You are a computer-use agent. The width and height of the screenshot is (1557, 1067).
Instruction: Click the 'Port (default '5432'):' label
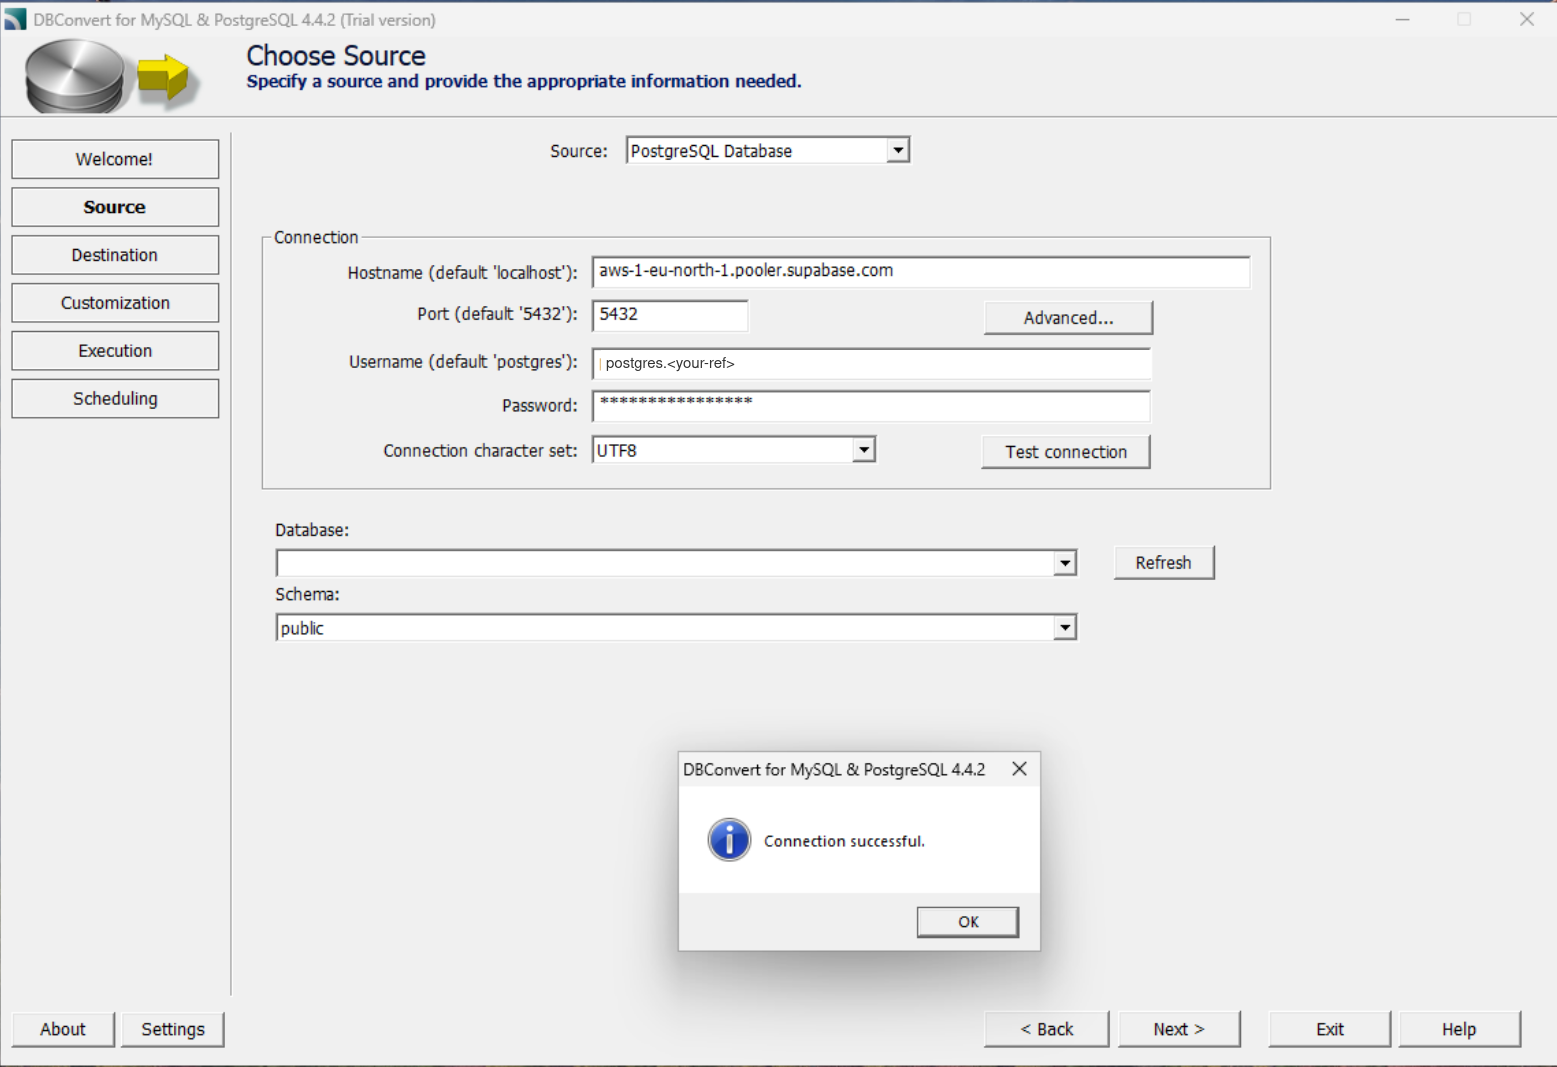click(x=498, y=314)
